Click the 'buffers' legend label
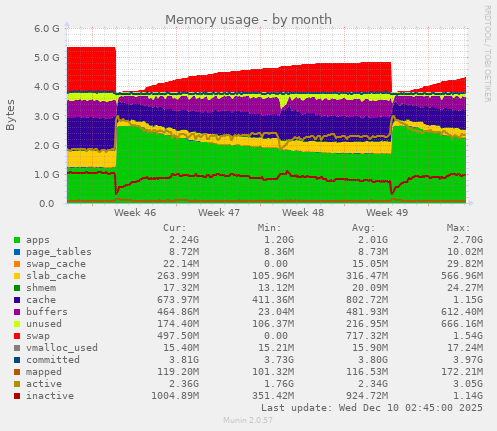This screenshot has width=497, height=431. point(47,312)
